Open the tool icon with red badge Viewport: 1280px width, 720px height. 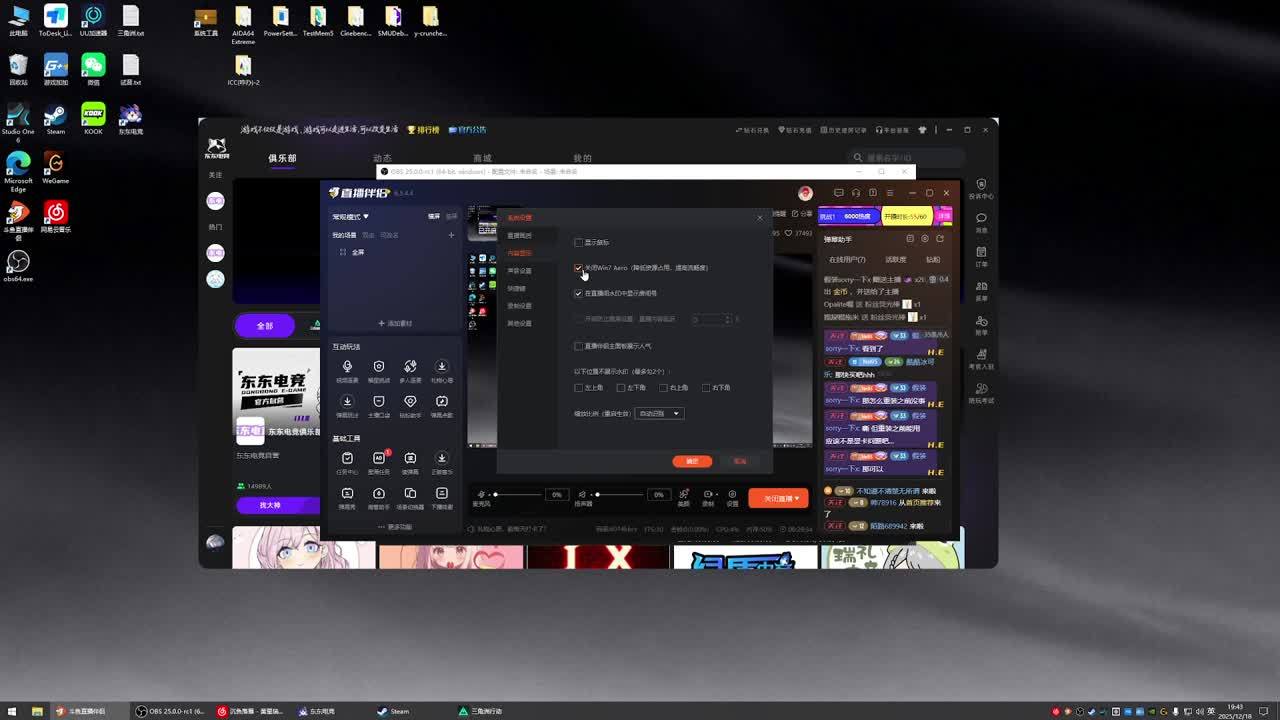point(379,461)
